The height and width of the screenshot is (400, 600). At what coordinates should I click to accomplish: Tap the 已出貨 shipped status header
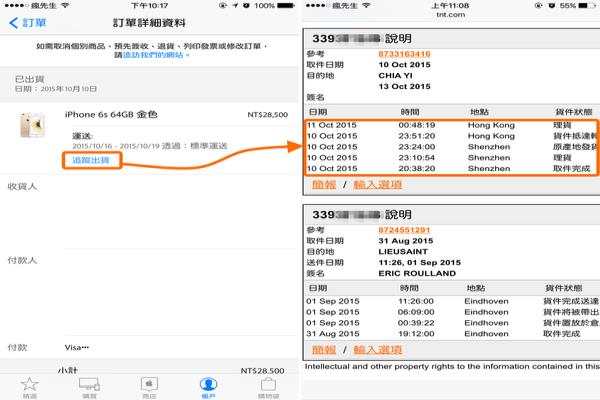(29, 79)
